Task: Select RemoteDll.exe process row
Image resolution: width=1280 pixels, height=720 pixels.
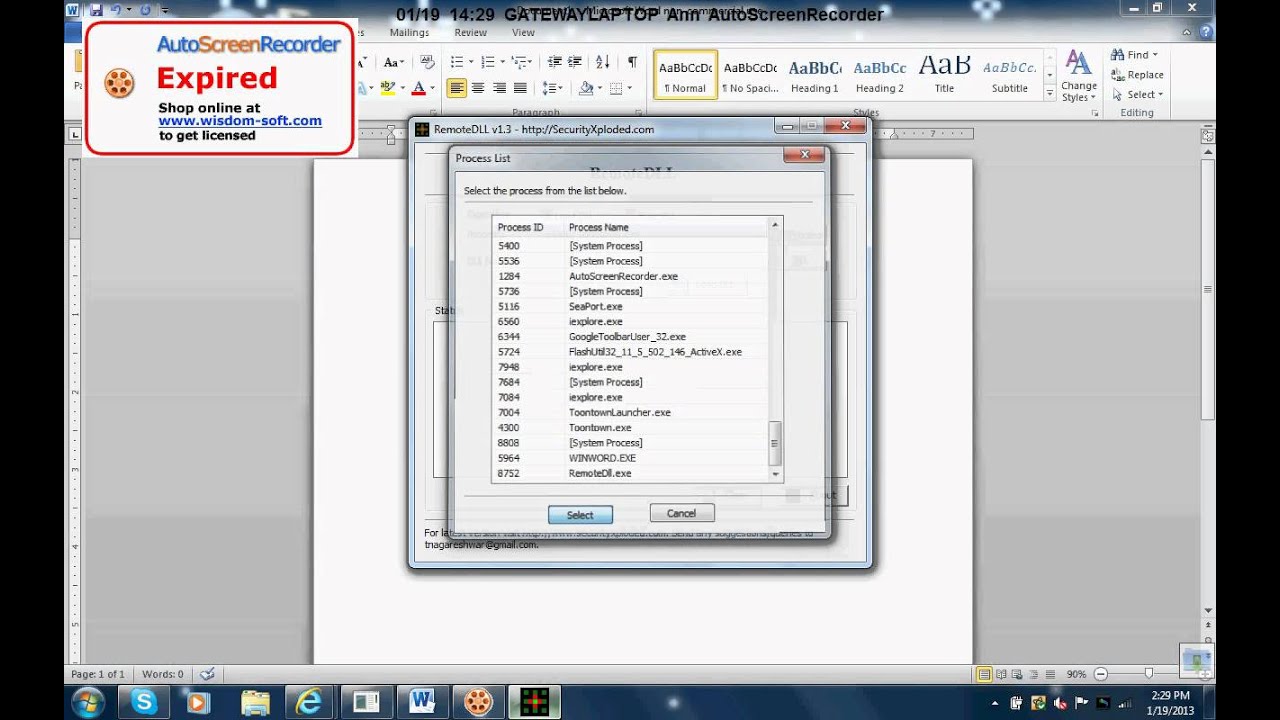Action: pyautogui.click(x=631, y=473)
